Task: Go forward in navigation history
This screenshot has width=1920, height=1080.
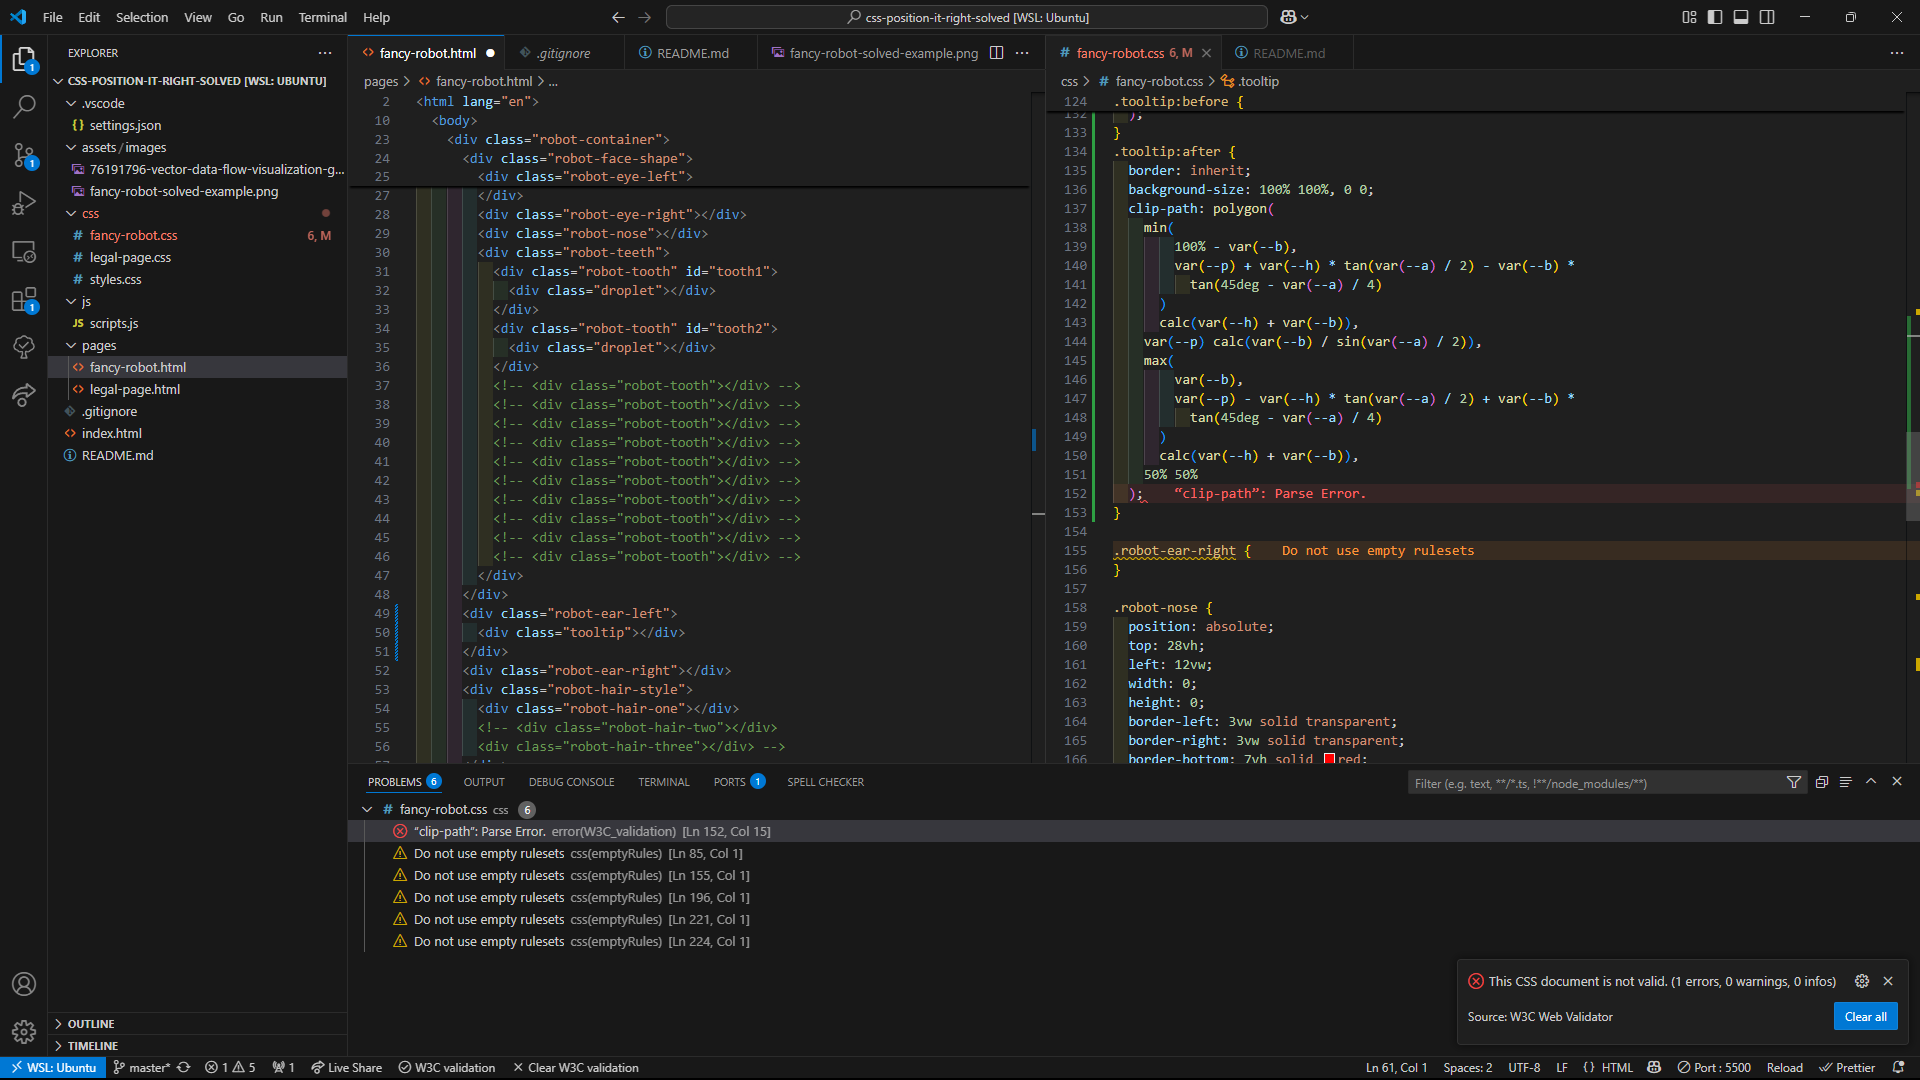Action: [644, 17]
